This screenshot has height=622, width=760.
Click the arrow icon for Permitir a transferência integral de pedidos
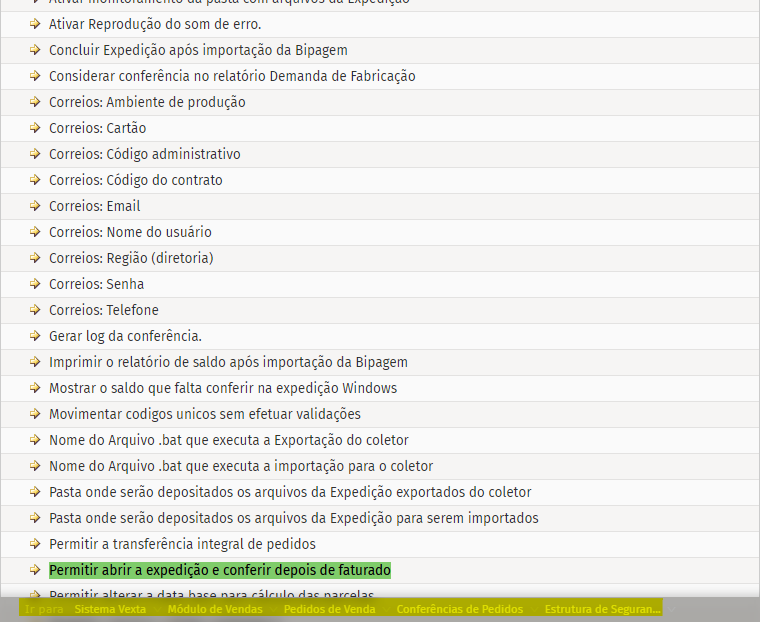tap(36, 544)
